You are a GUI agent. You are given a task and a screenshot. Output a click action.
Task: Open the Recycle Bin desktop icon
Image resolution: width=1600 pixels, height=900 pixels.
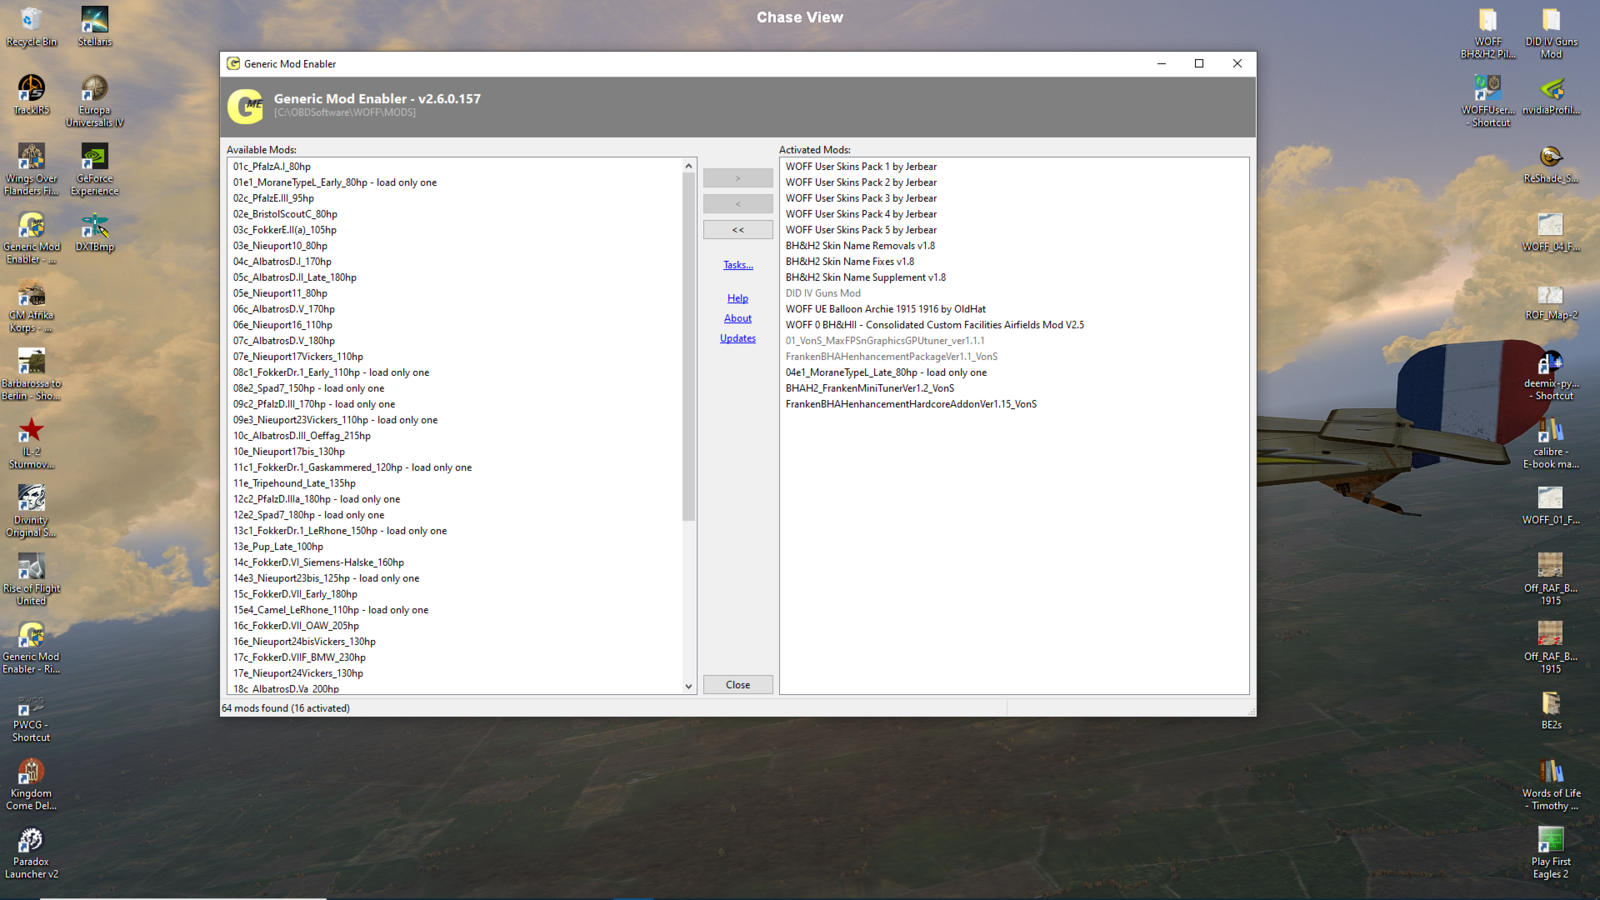click(x=31, y=27)
